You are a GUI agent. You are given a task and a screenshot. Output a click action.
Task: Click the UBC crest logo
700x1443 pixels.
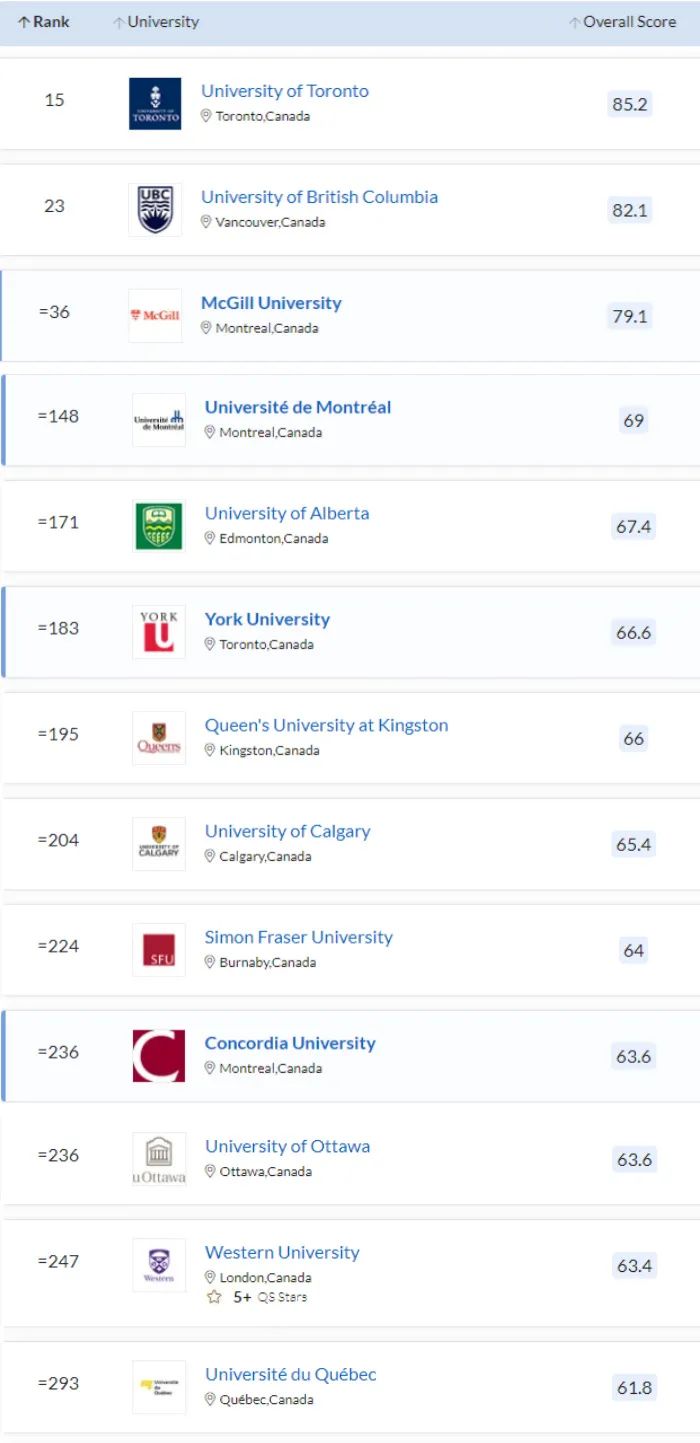click(x=155, y=209)
